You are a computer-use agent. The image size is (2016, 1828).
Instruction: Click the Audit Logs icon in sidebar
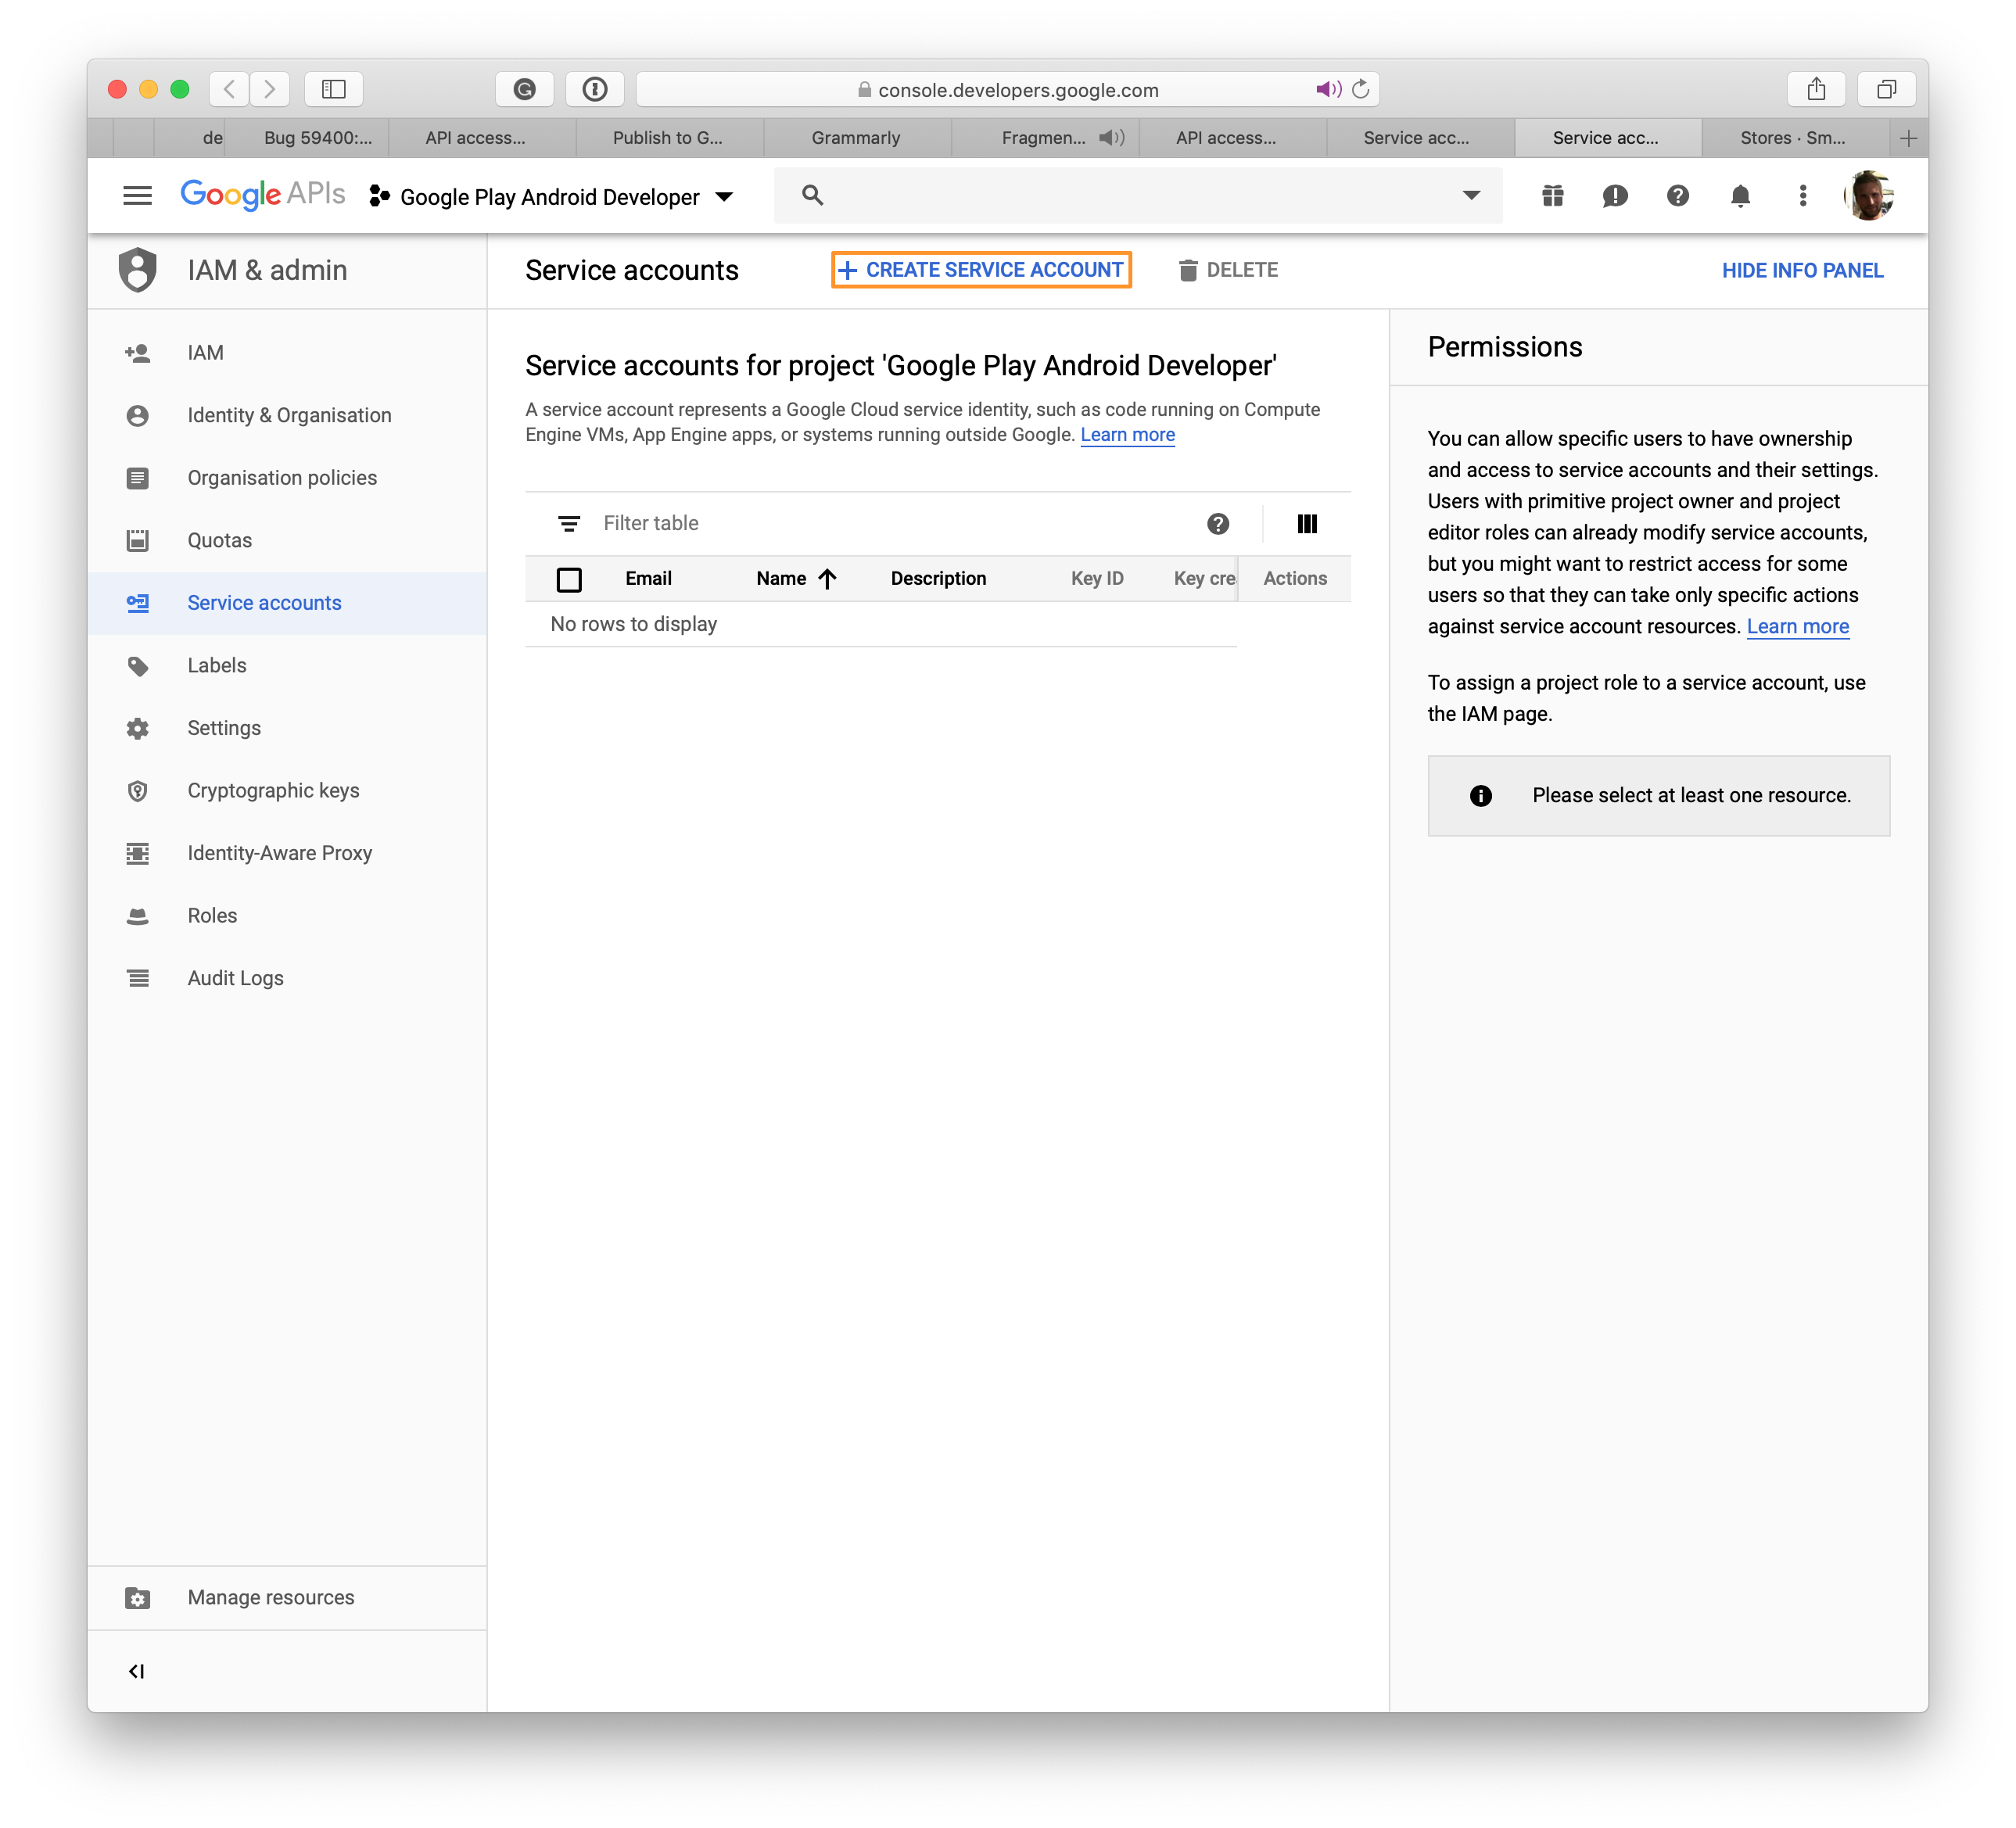[x=137, y=978]
